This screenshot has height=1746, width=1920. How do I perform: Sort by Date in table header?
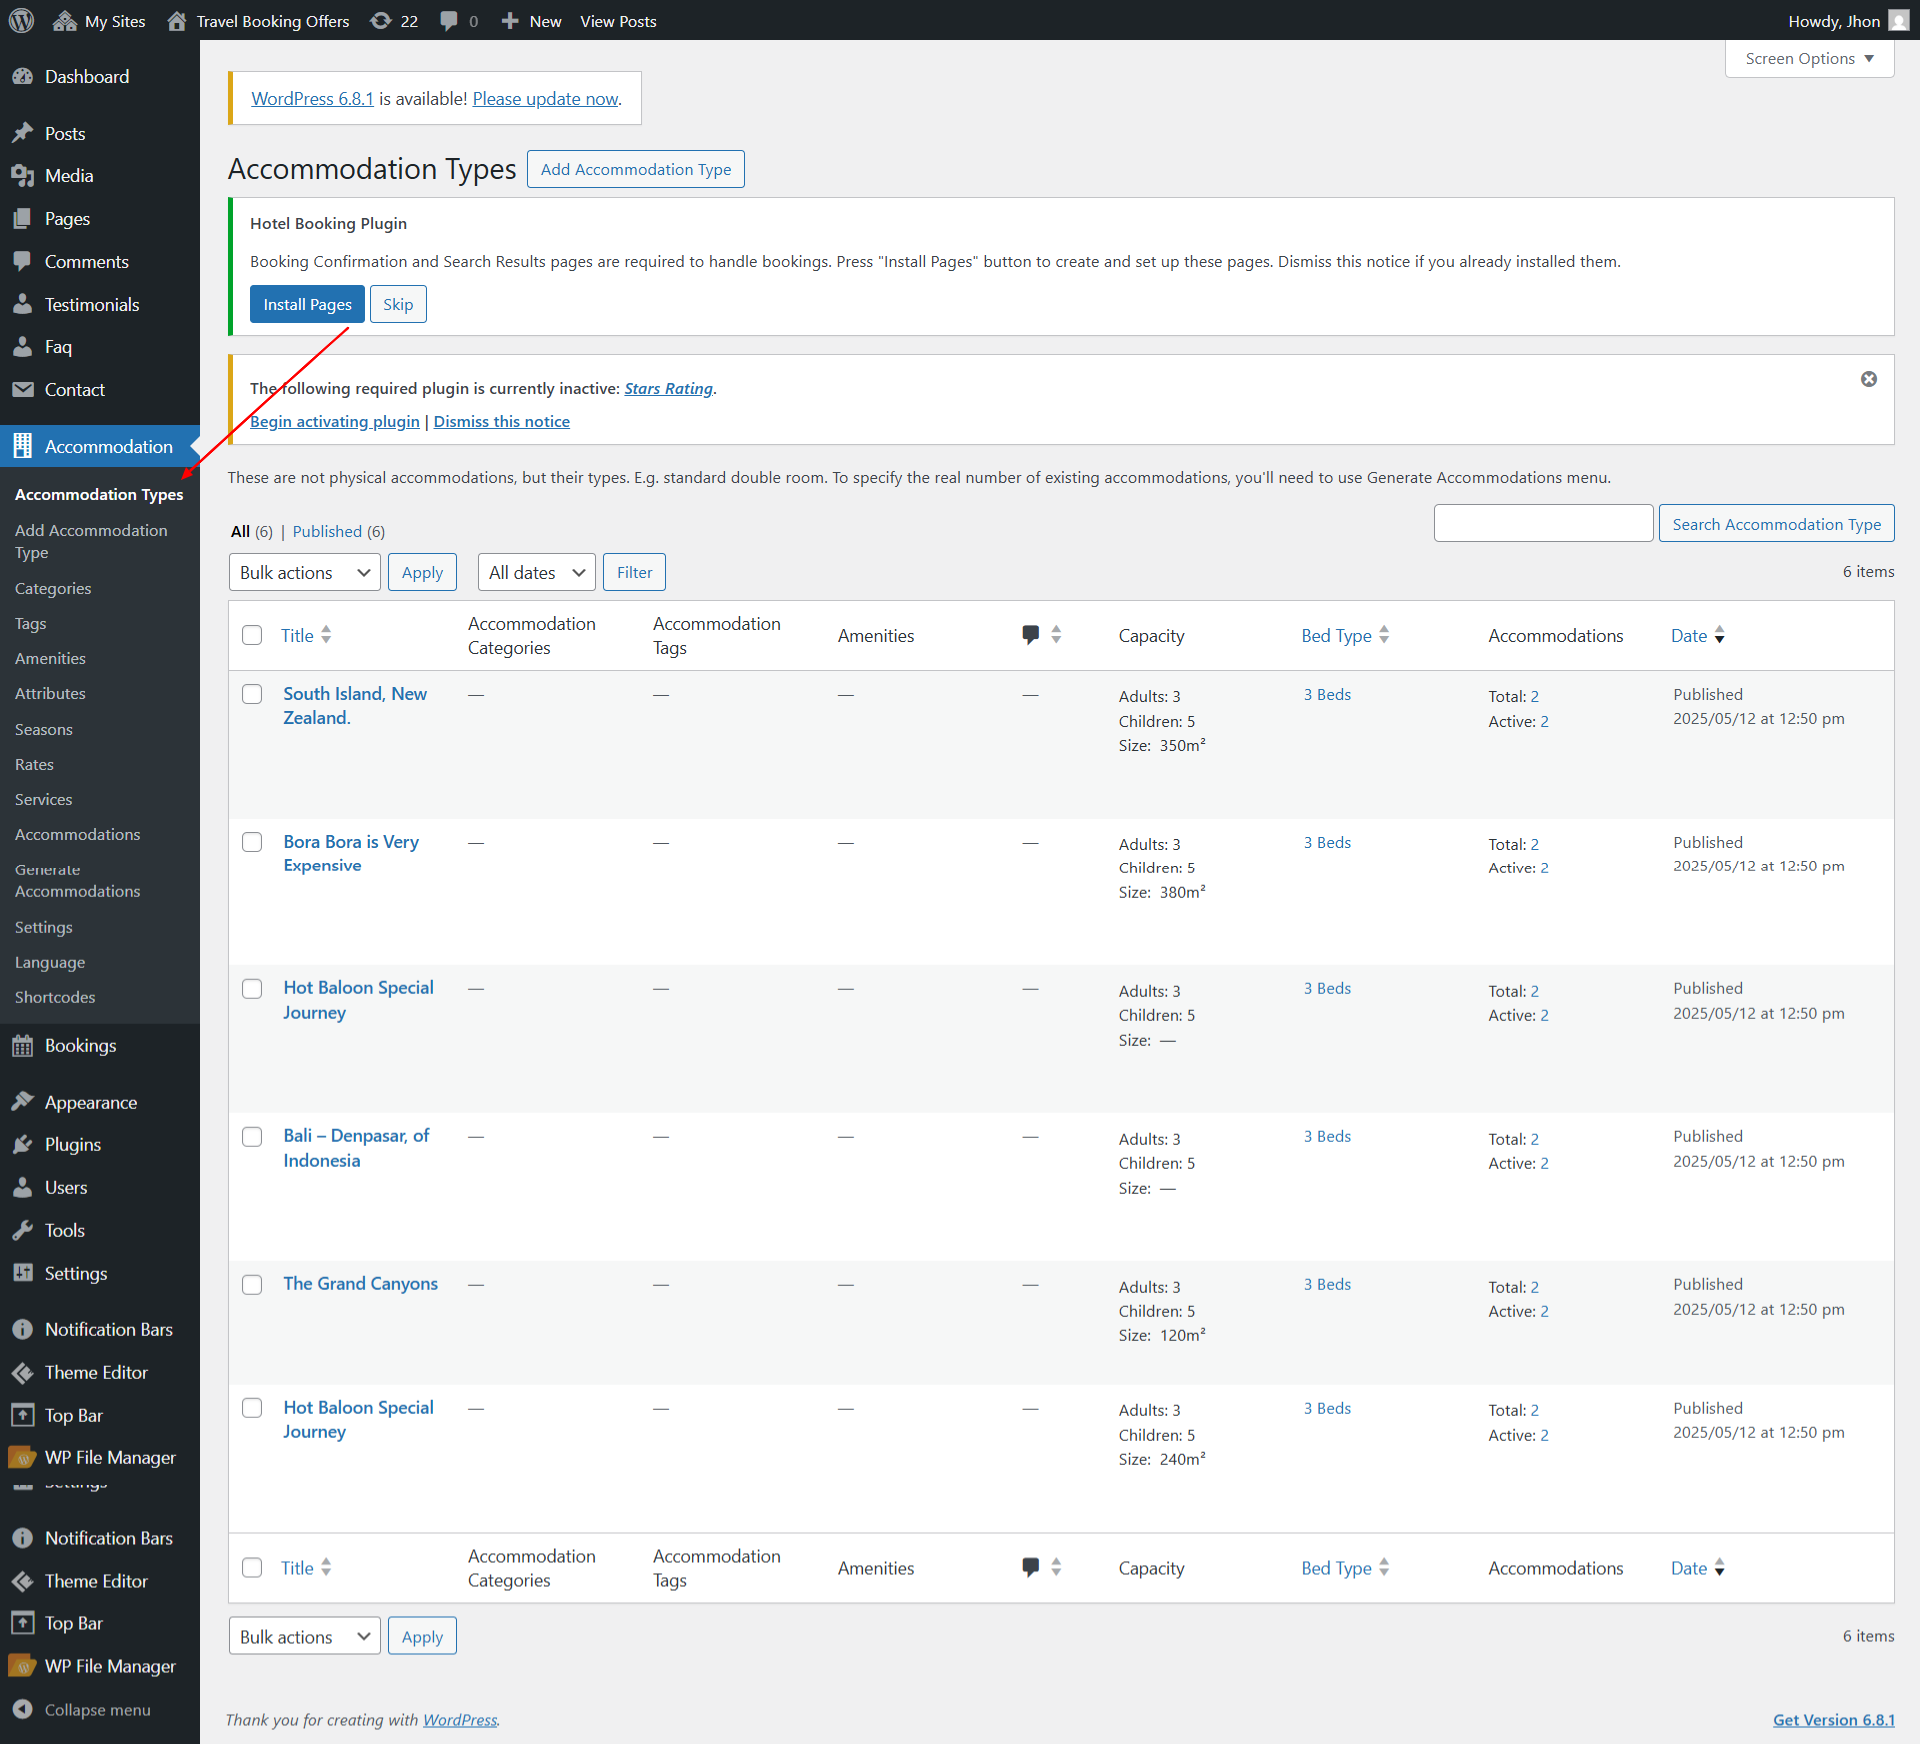click(1697, 635)
